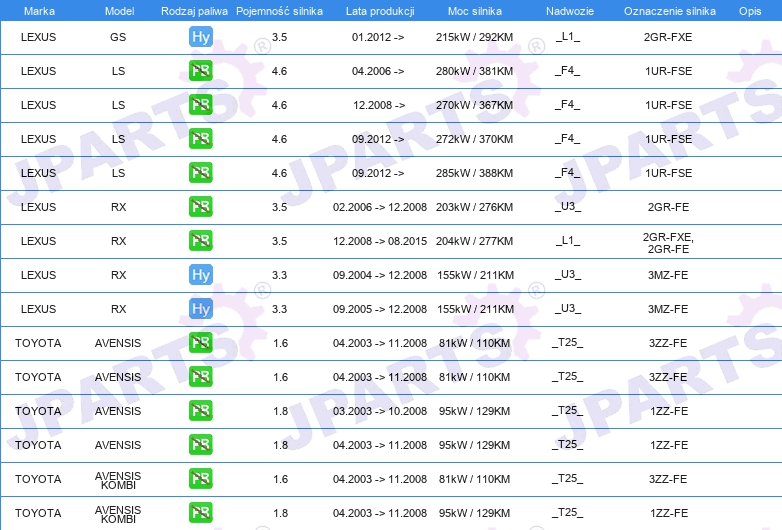Select _U3_ body code in RX 203kW row

click(x=568, y=206)
